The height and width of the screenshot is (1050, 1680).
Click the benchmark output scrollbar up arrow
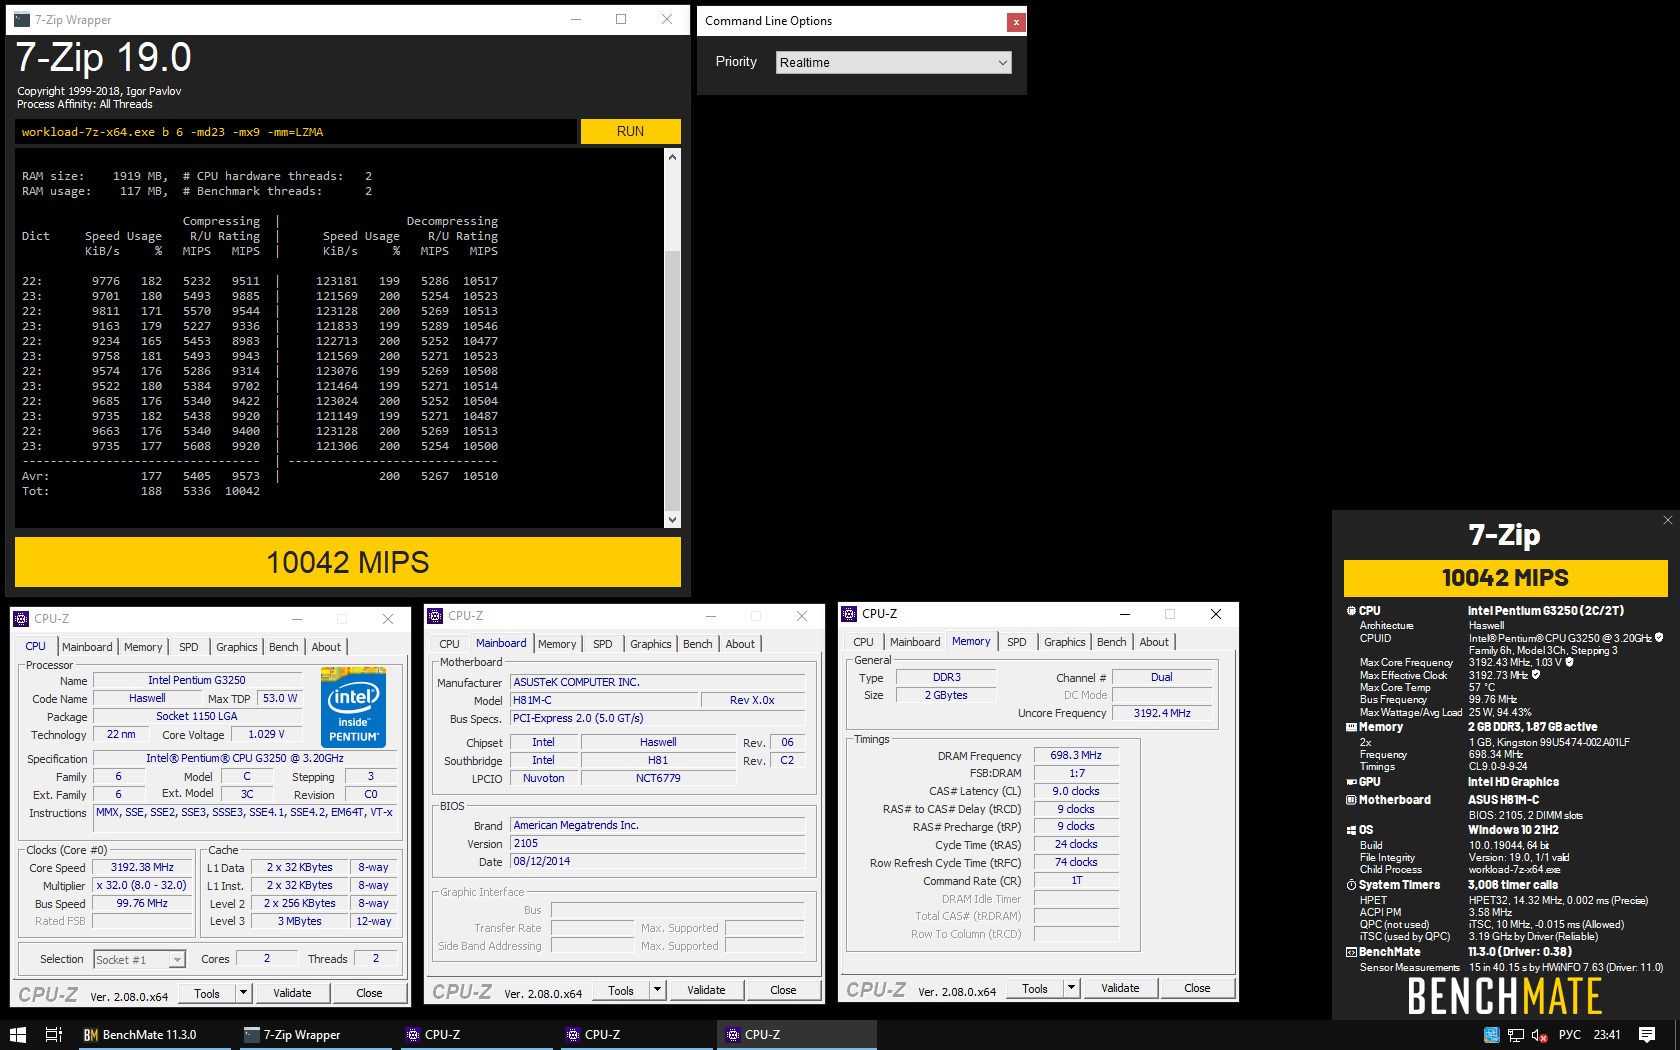point(672,157)
